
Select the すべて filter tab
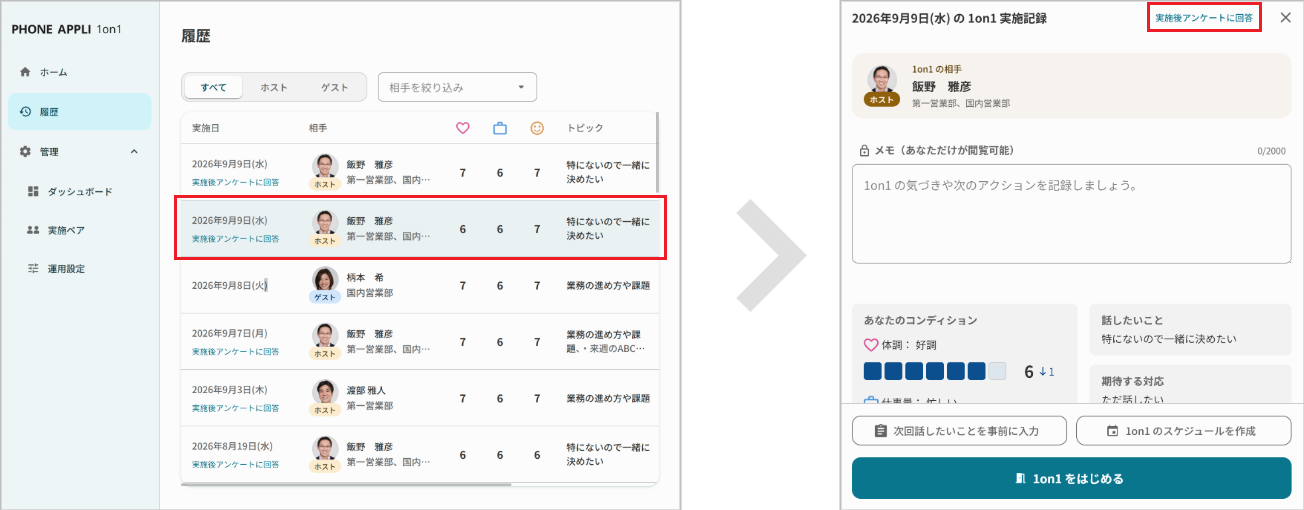click(213, 87)
